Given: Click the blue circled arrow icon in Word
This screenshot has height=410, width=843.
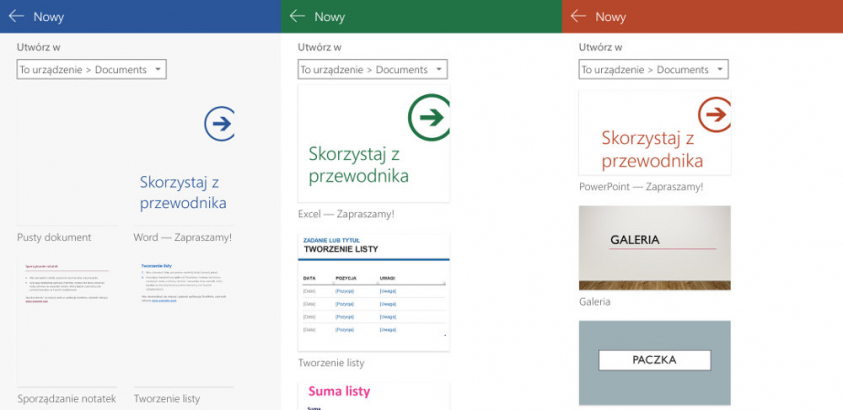Looking at the screenshot, I should (220, 124).
